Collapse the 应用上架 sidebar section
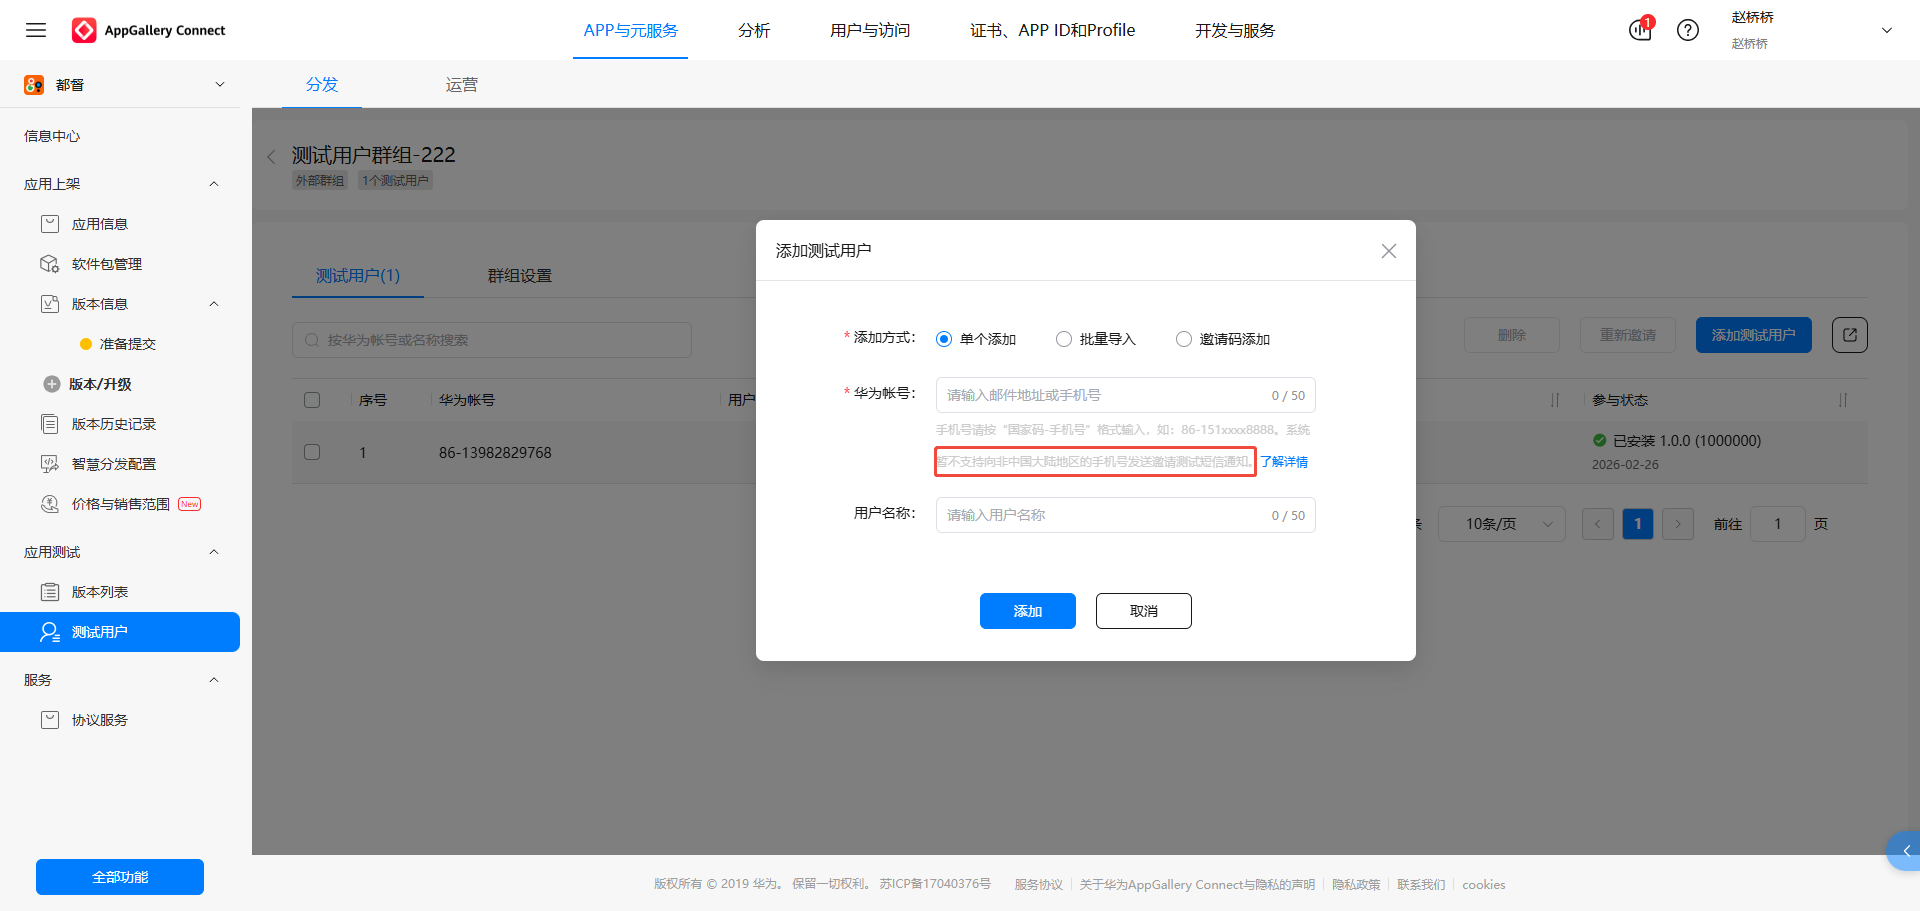Viewport: 1920px width, 911px height. (x=213, y=184)
